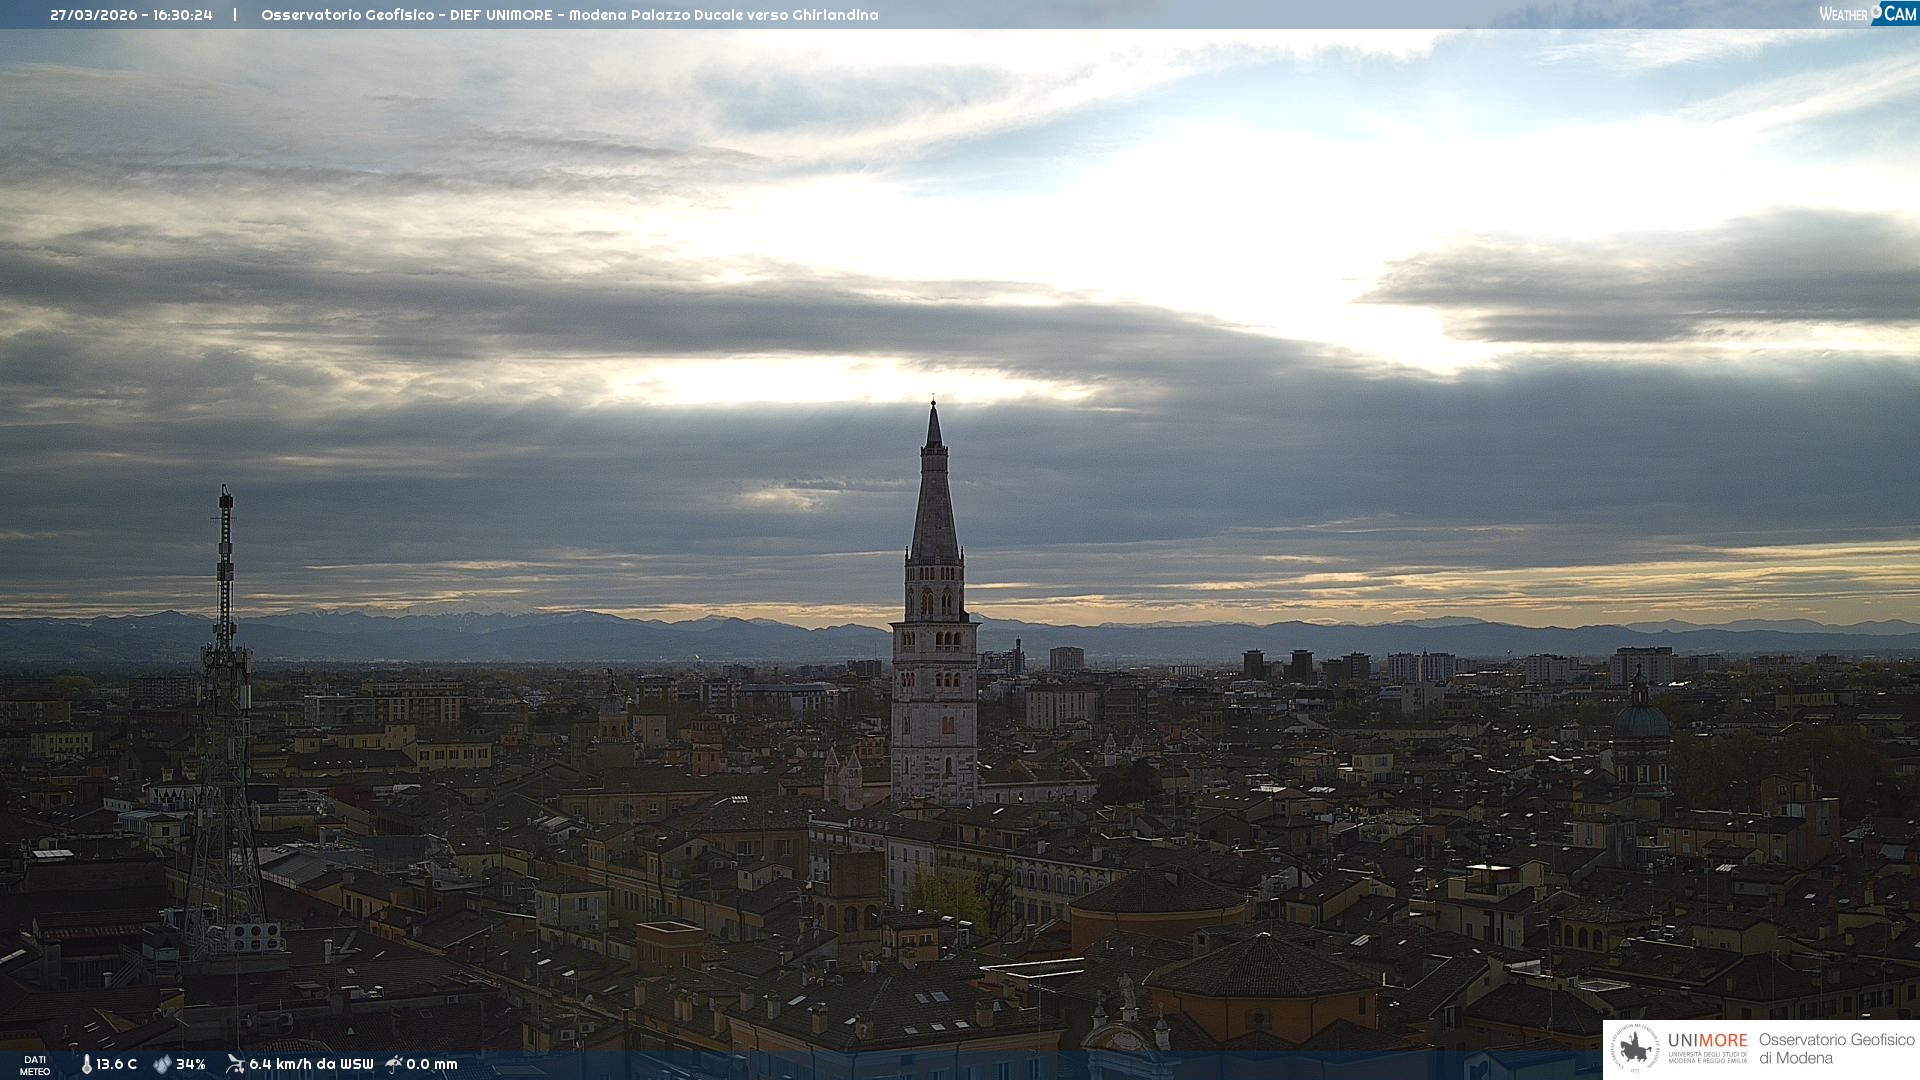Click the Osservatorio Geofisico di Modena text
This screenshot has width=1920, height=1080.
pos(1836,1049)
